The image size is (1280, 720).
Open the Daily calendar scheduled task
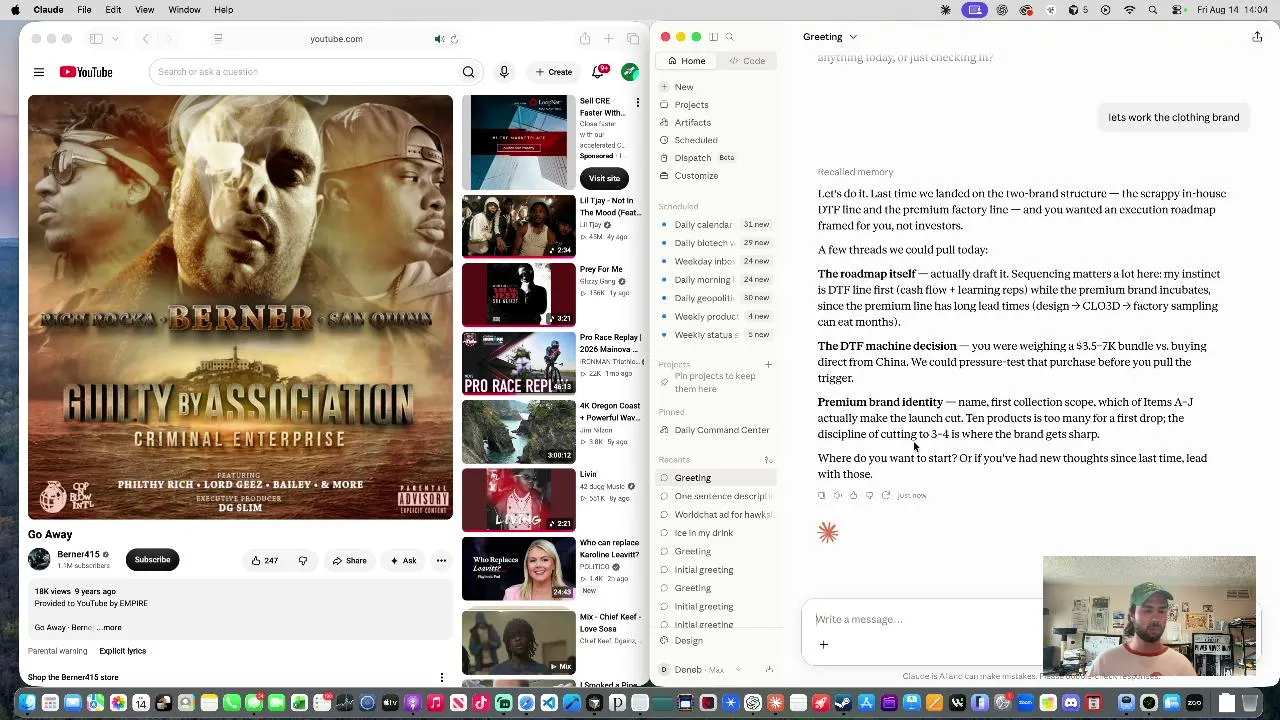coord(714,225)
